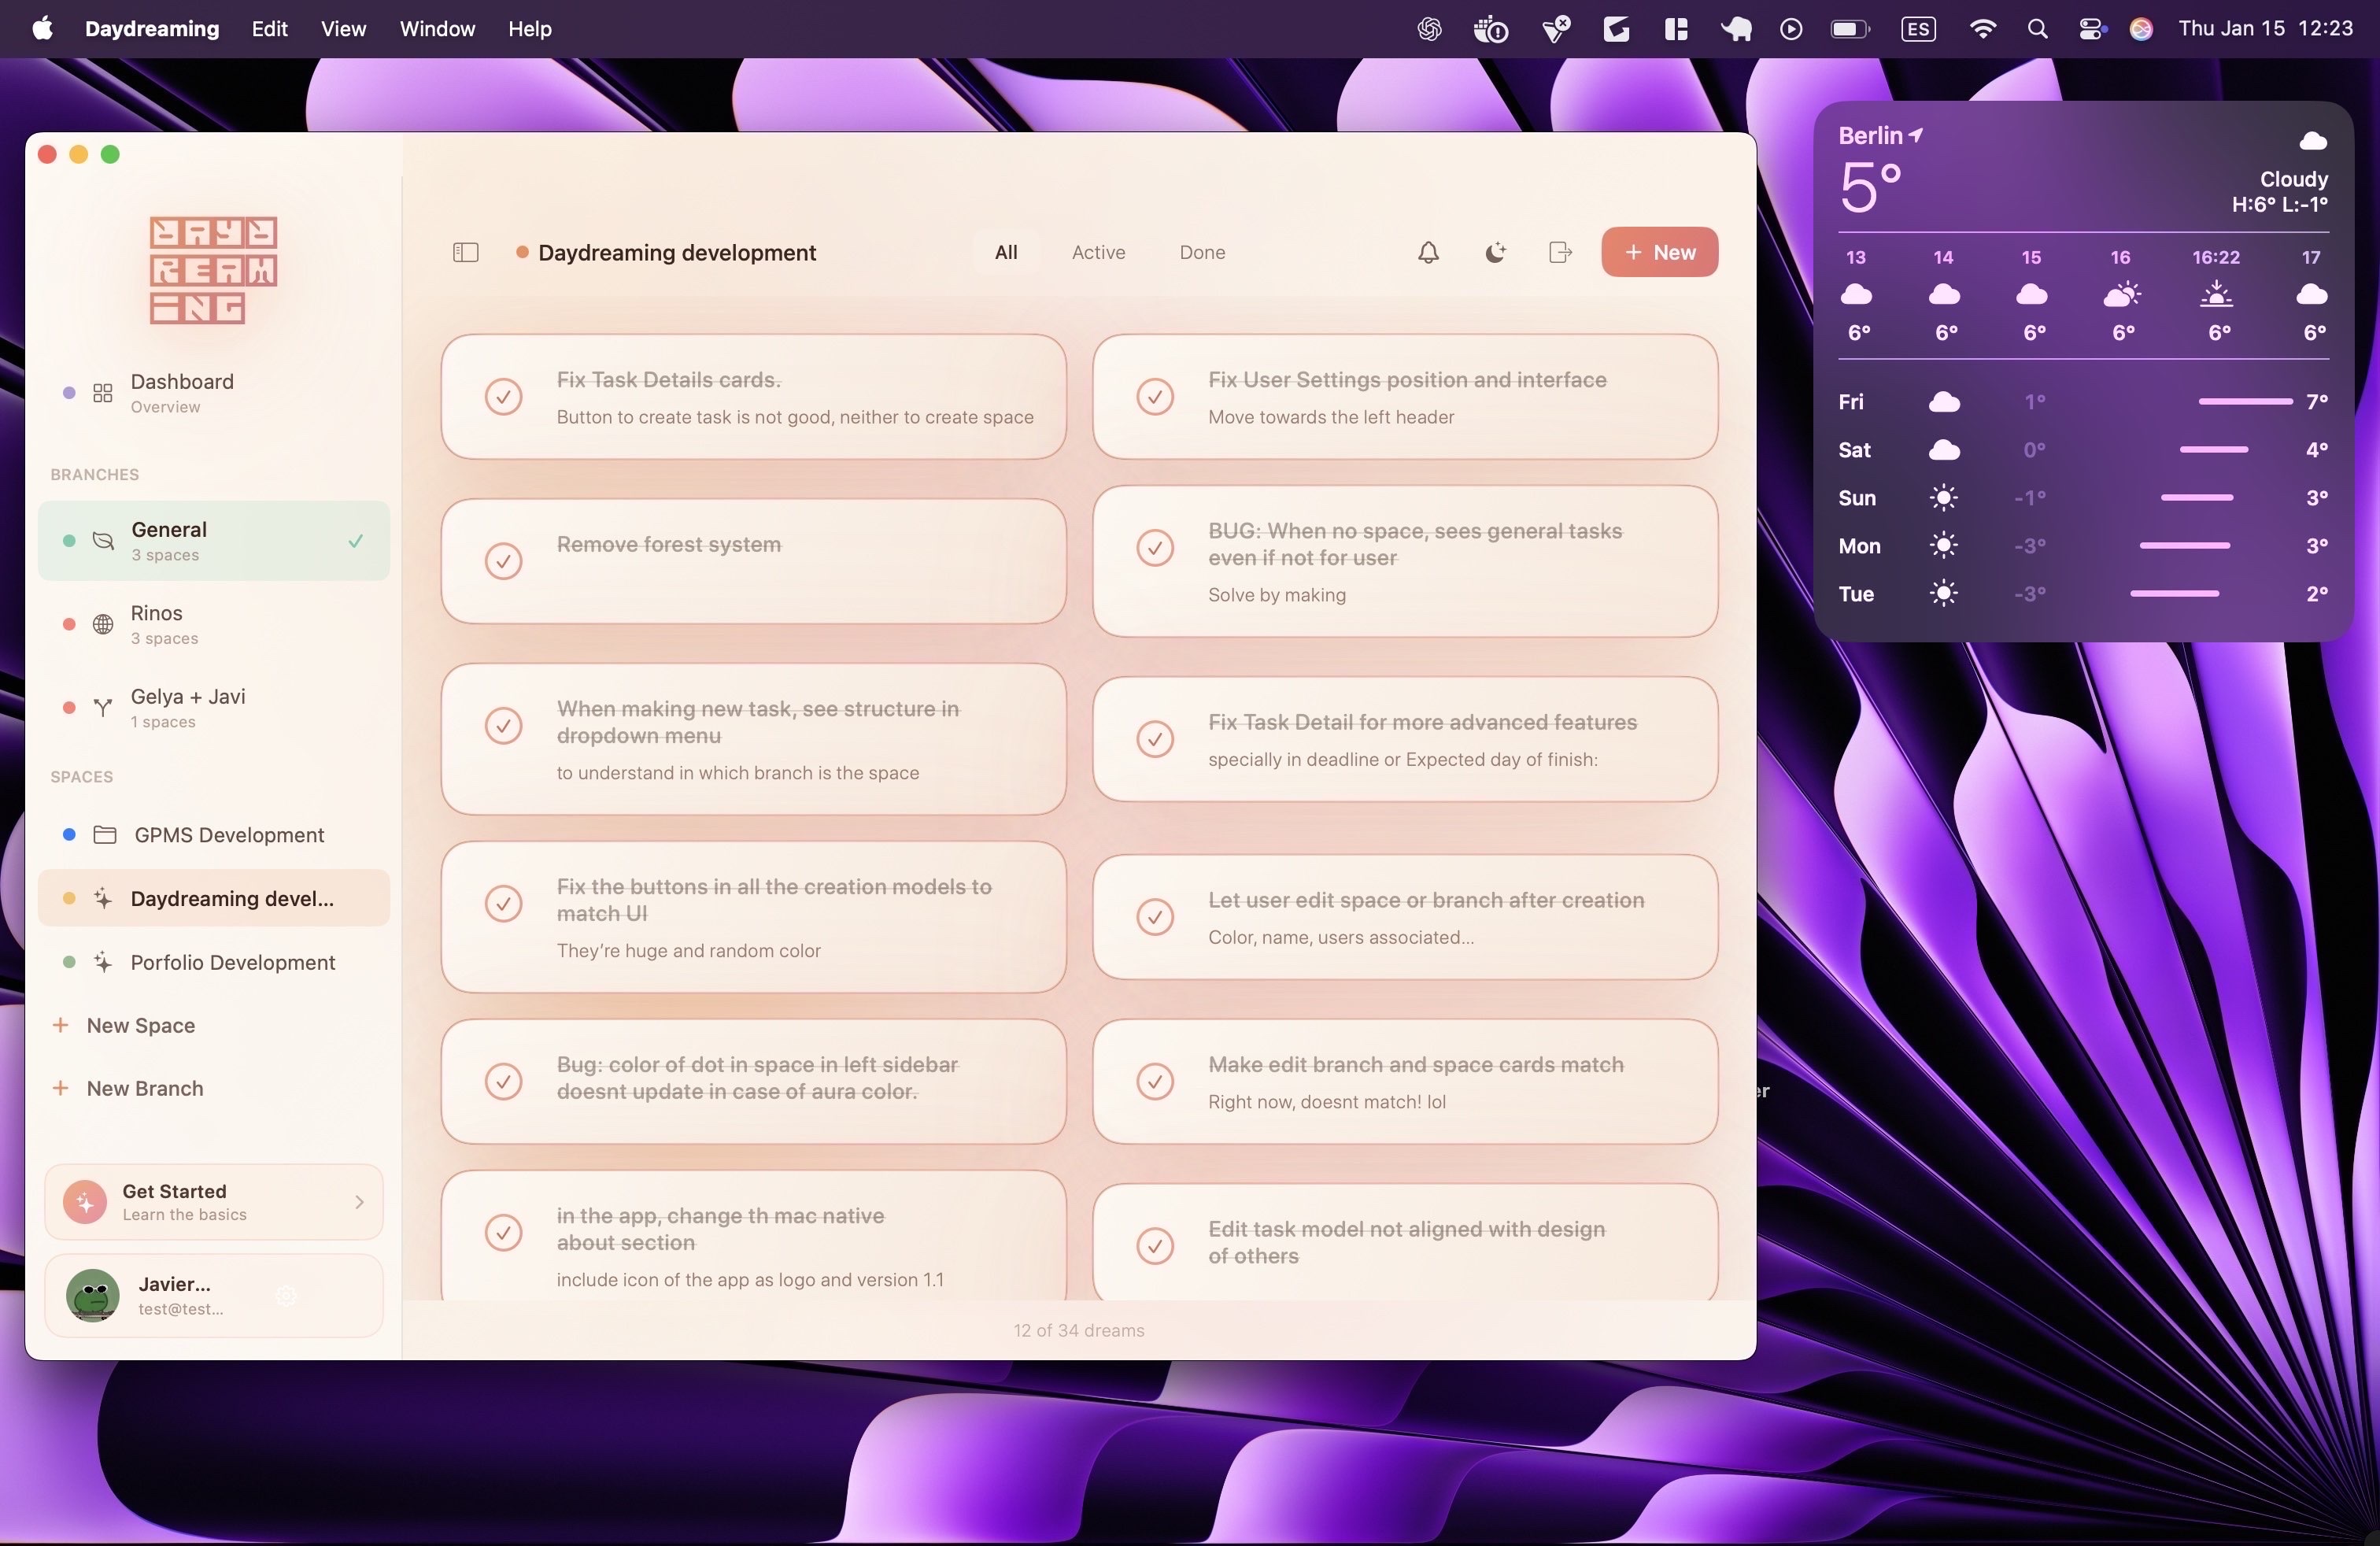Image resolution: width=2380 pixels, height=1546 pixels.
Task: Toggle checkmark on 'When making new task' card
Action: (503, 725)
